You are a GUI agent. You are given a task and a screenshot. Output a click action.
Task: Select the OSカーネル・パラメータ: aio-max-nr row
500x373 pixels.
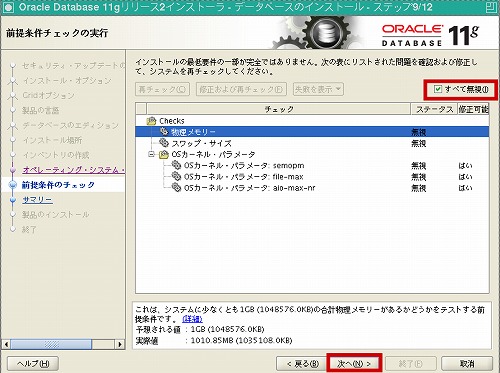click(x=312, y=188)
